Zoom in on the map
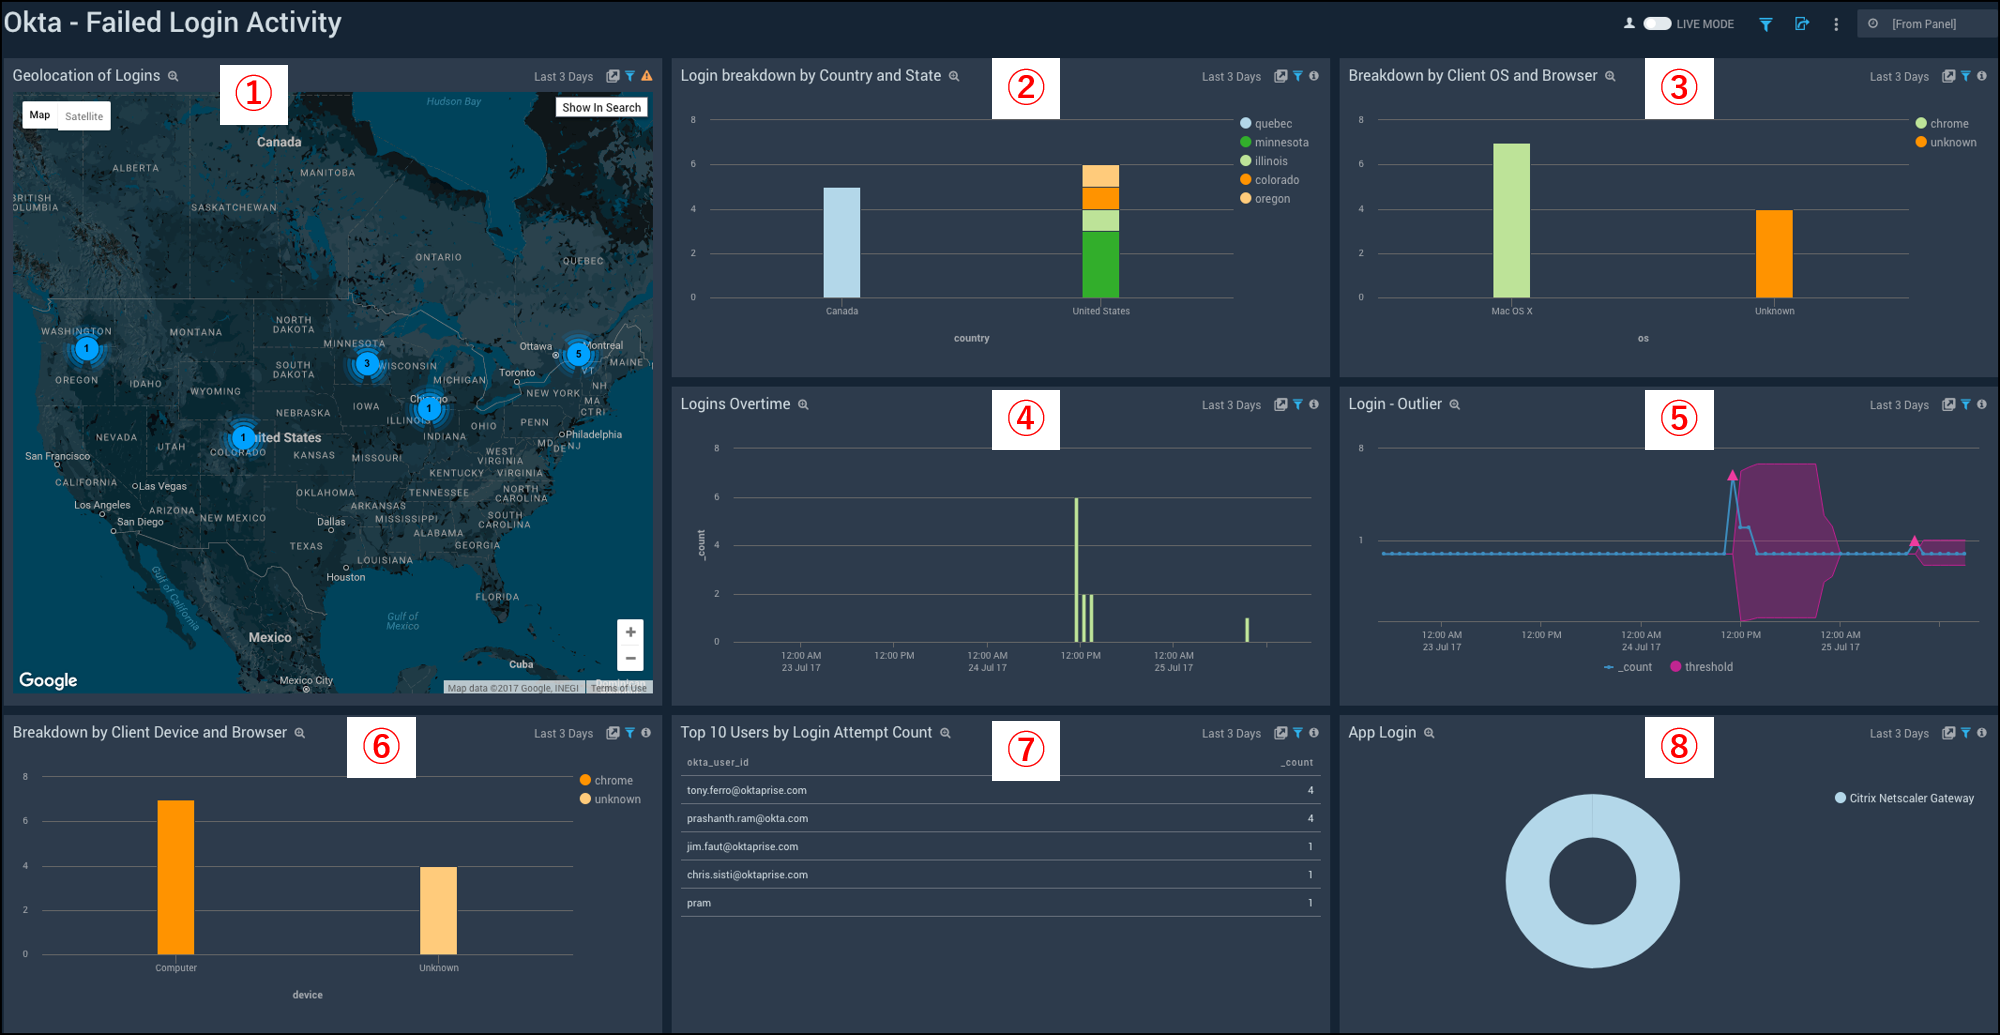 click(x=630, y=632)
